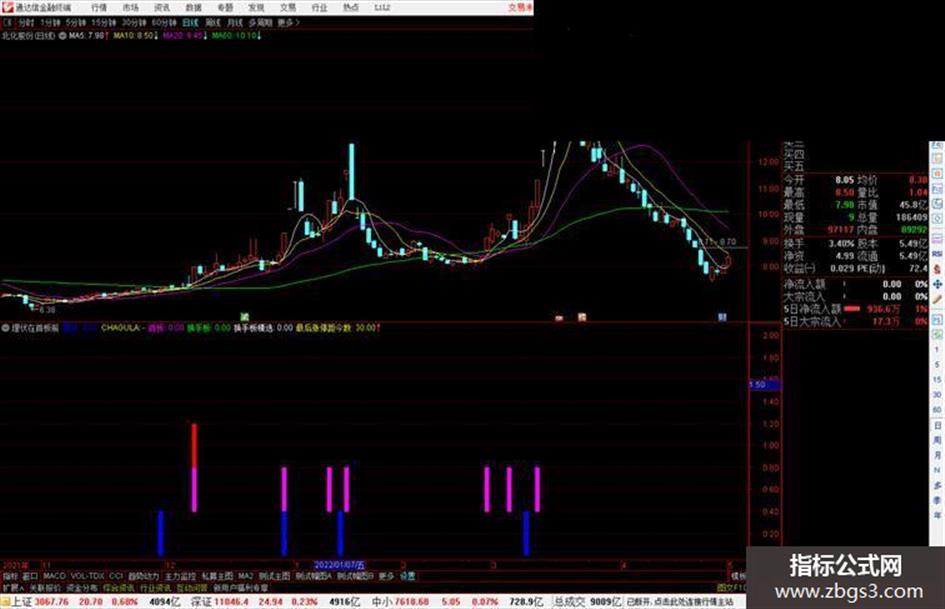This screenshot has height=609, width=945.
Task: Select the 主力监控 indicator tab
Action: tap(180, 576)
